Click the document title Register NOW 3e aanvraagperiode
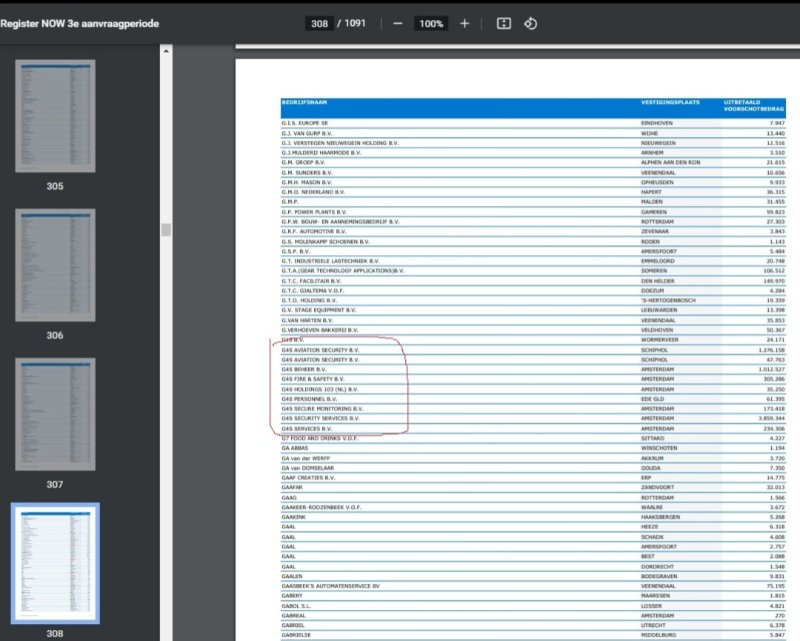Screen dimensions: 800x641 pyautogui.click(x=80, y=23)
